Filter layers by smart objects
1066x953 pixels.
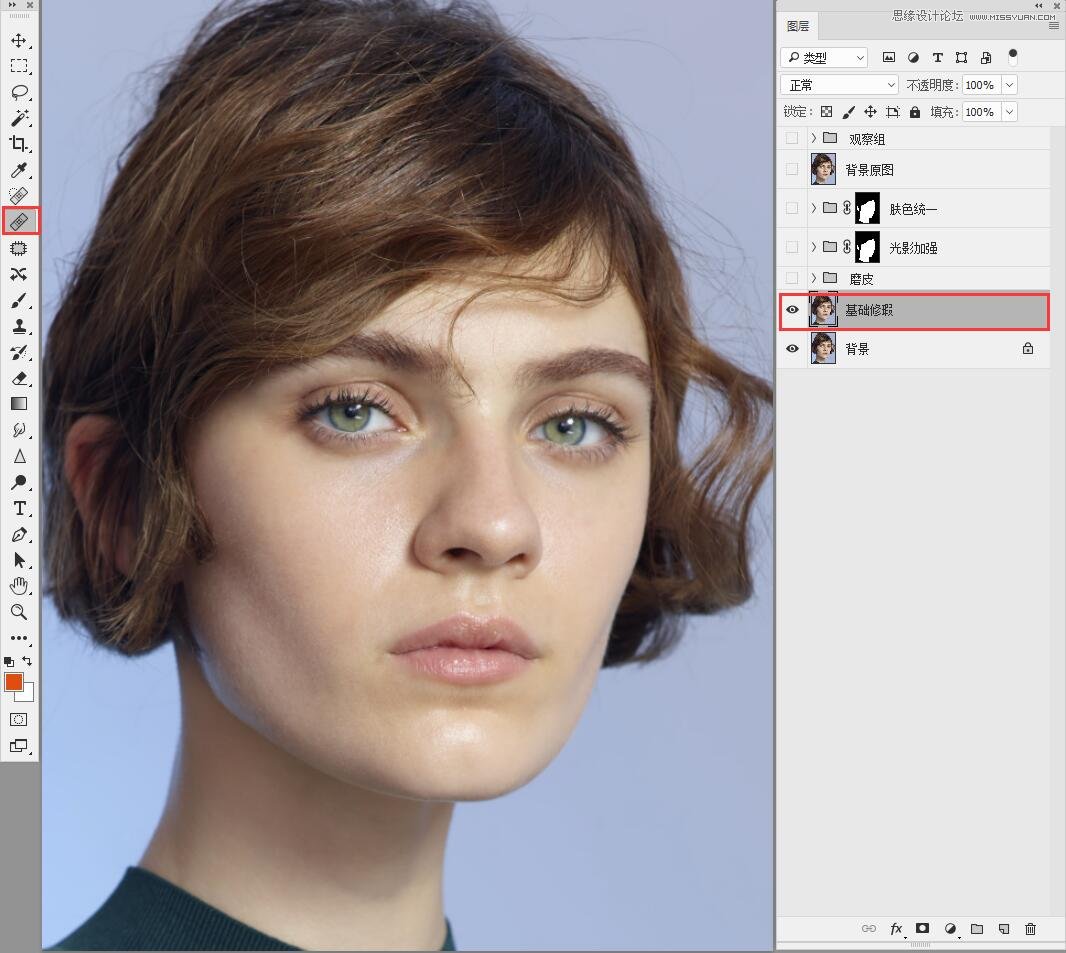(986, 58)
